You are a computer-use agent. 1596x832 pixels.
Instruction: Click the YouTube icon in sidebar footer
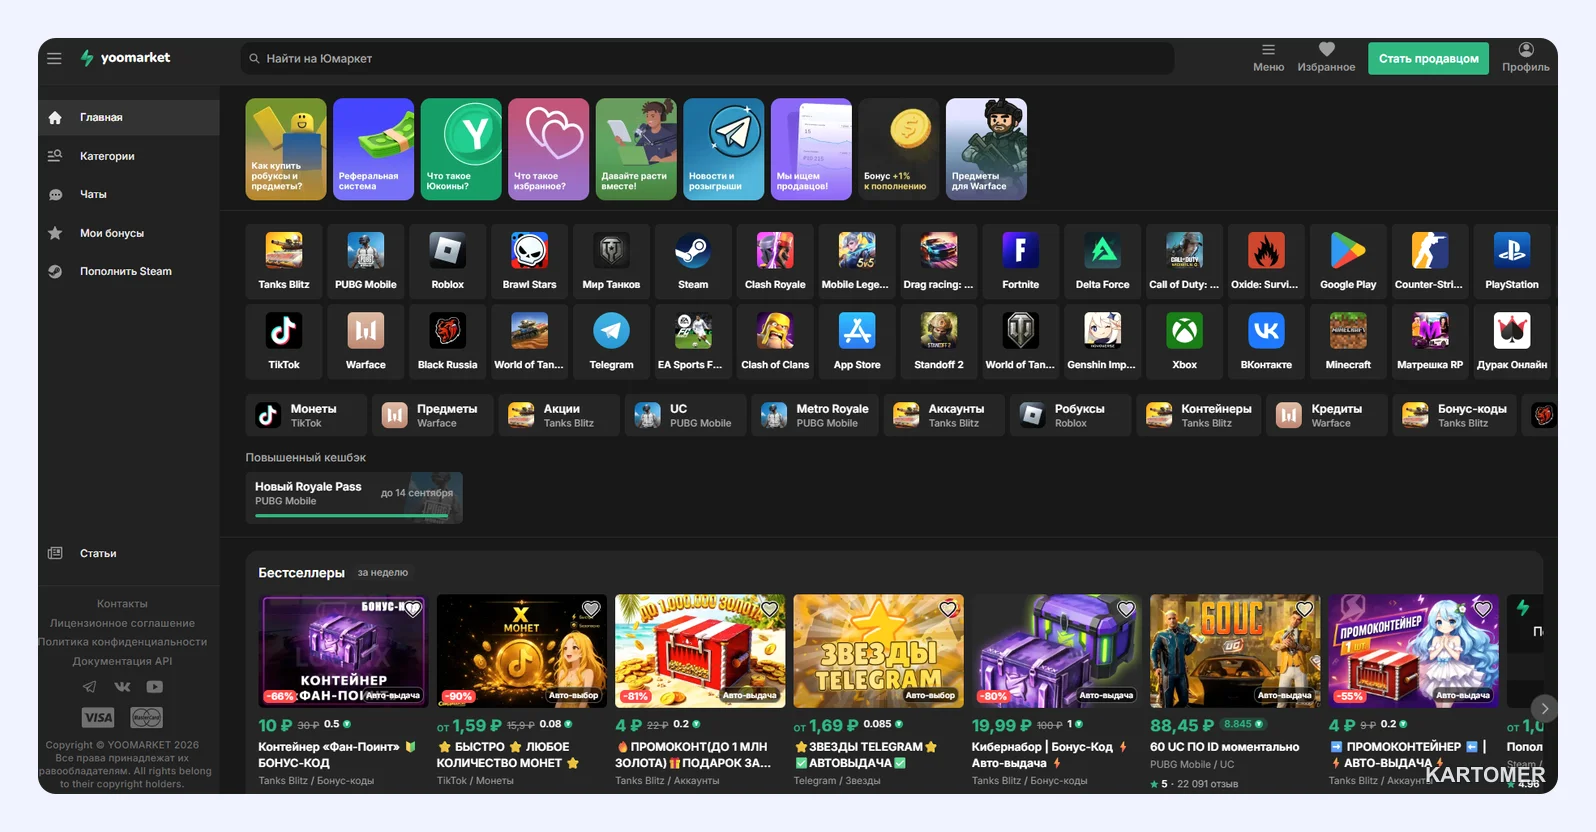[155, 687]
